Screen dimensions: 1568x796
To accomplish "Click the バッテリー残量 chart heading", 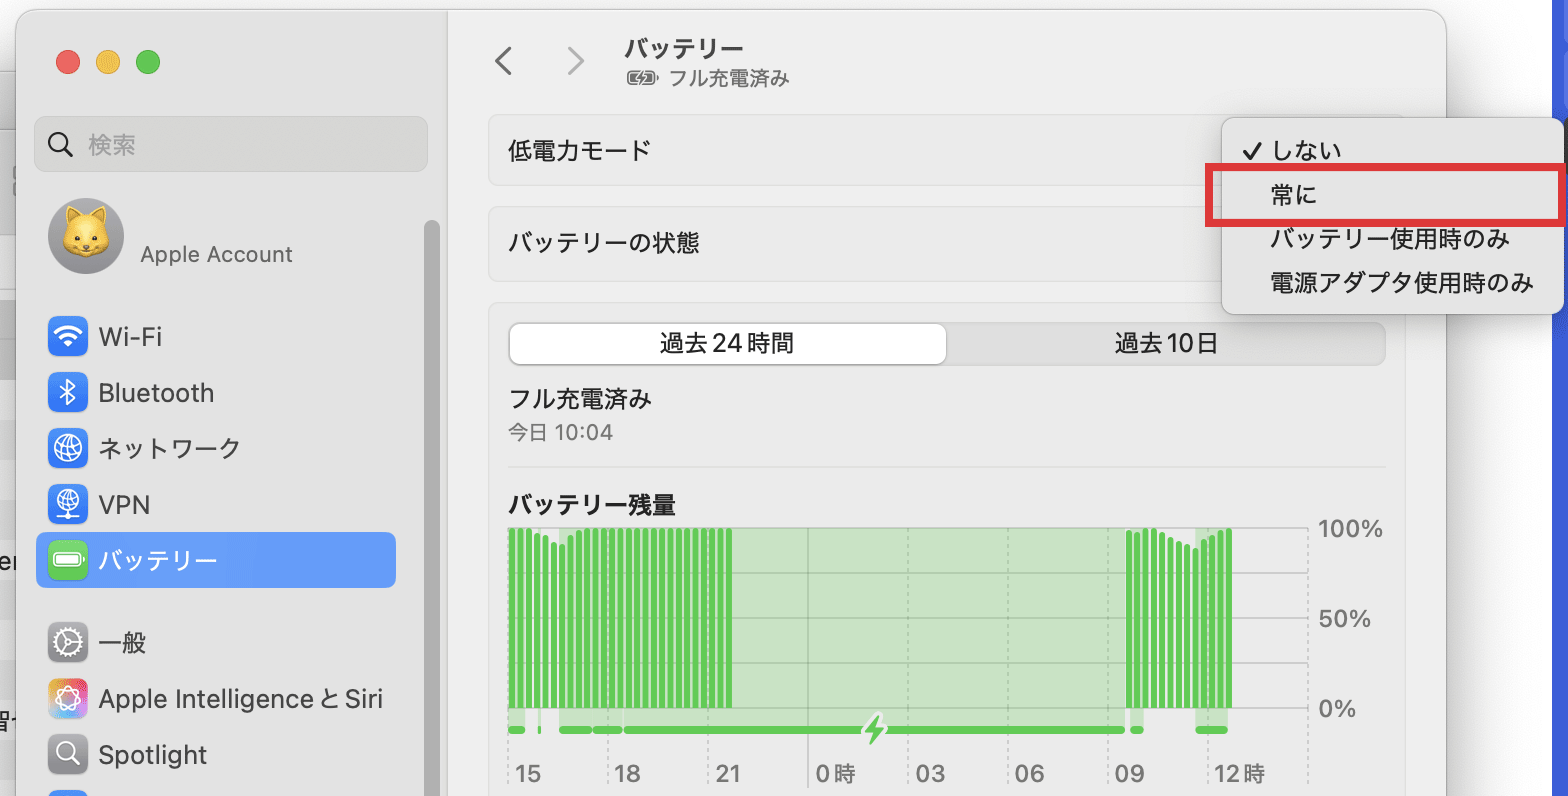I will click(x=592, y=505).
